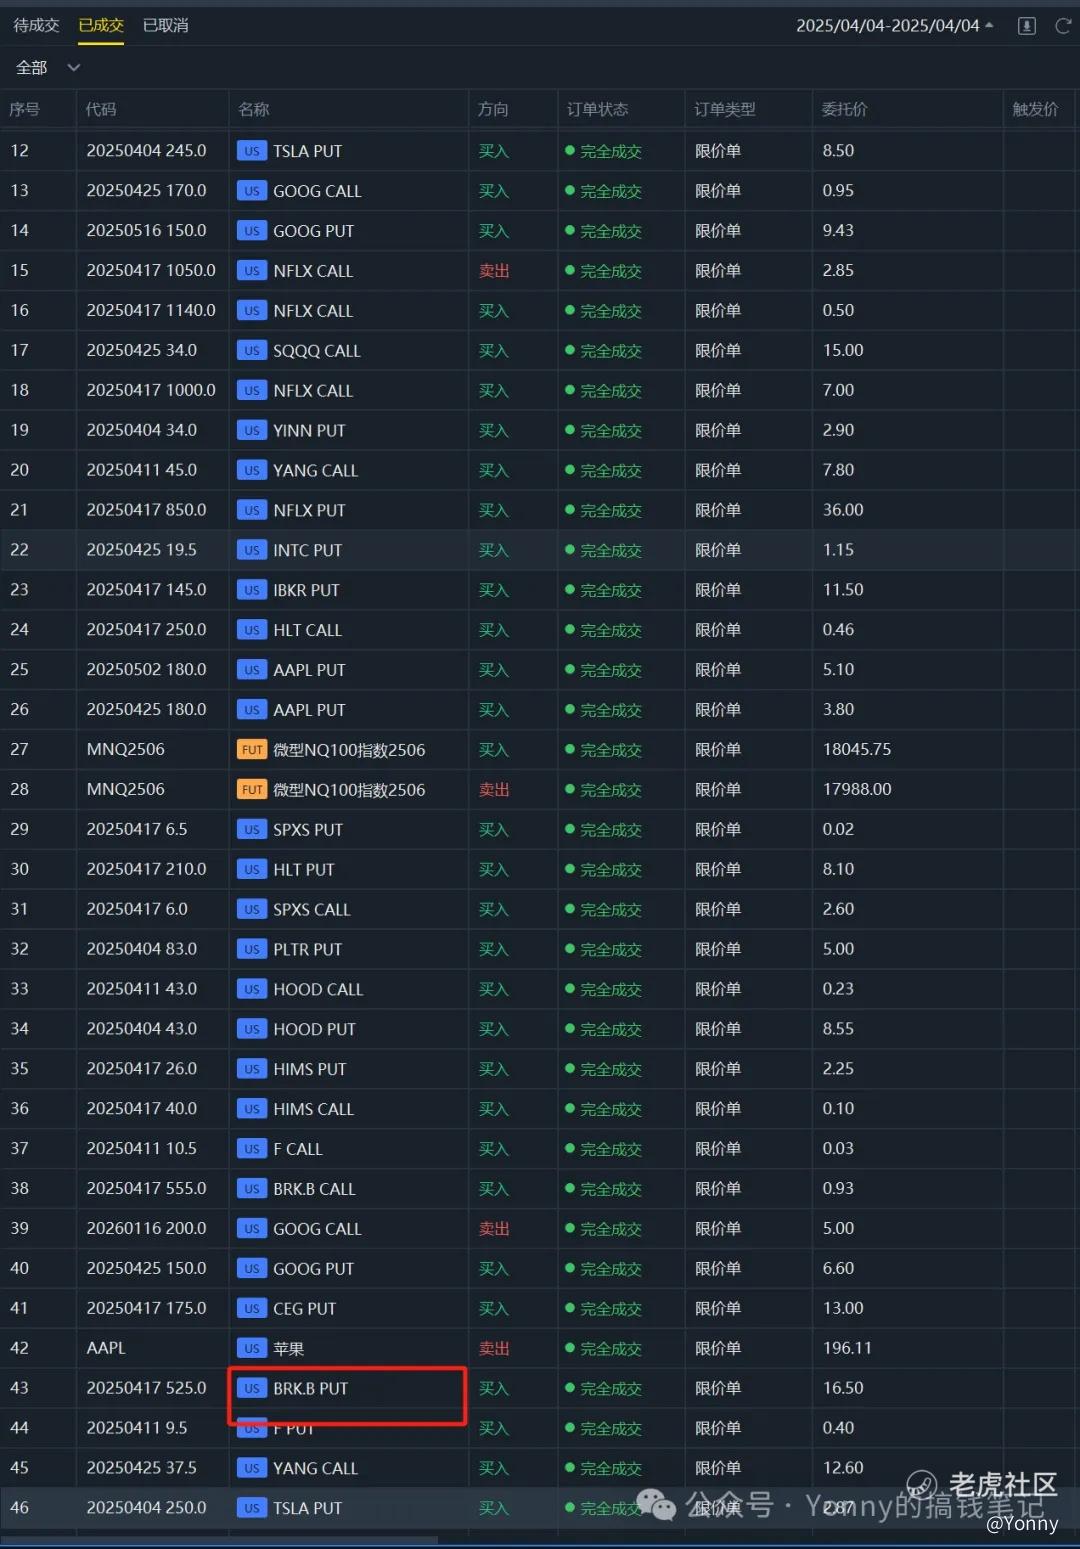The image size is (1080, 1549).
Task: Sort by the 代码 column header
Action: (101, 109)
